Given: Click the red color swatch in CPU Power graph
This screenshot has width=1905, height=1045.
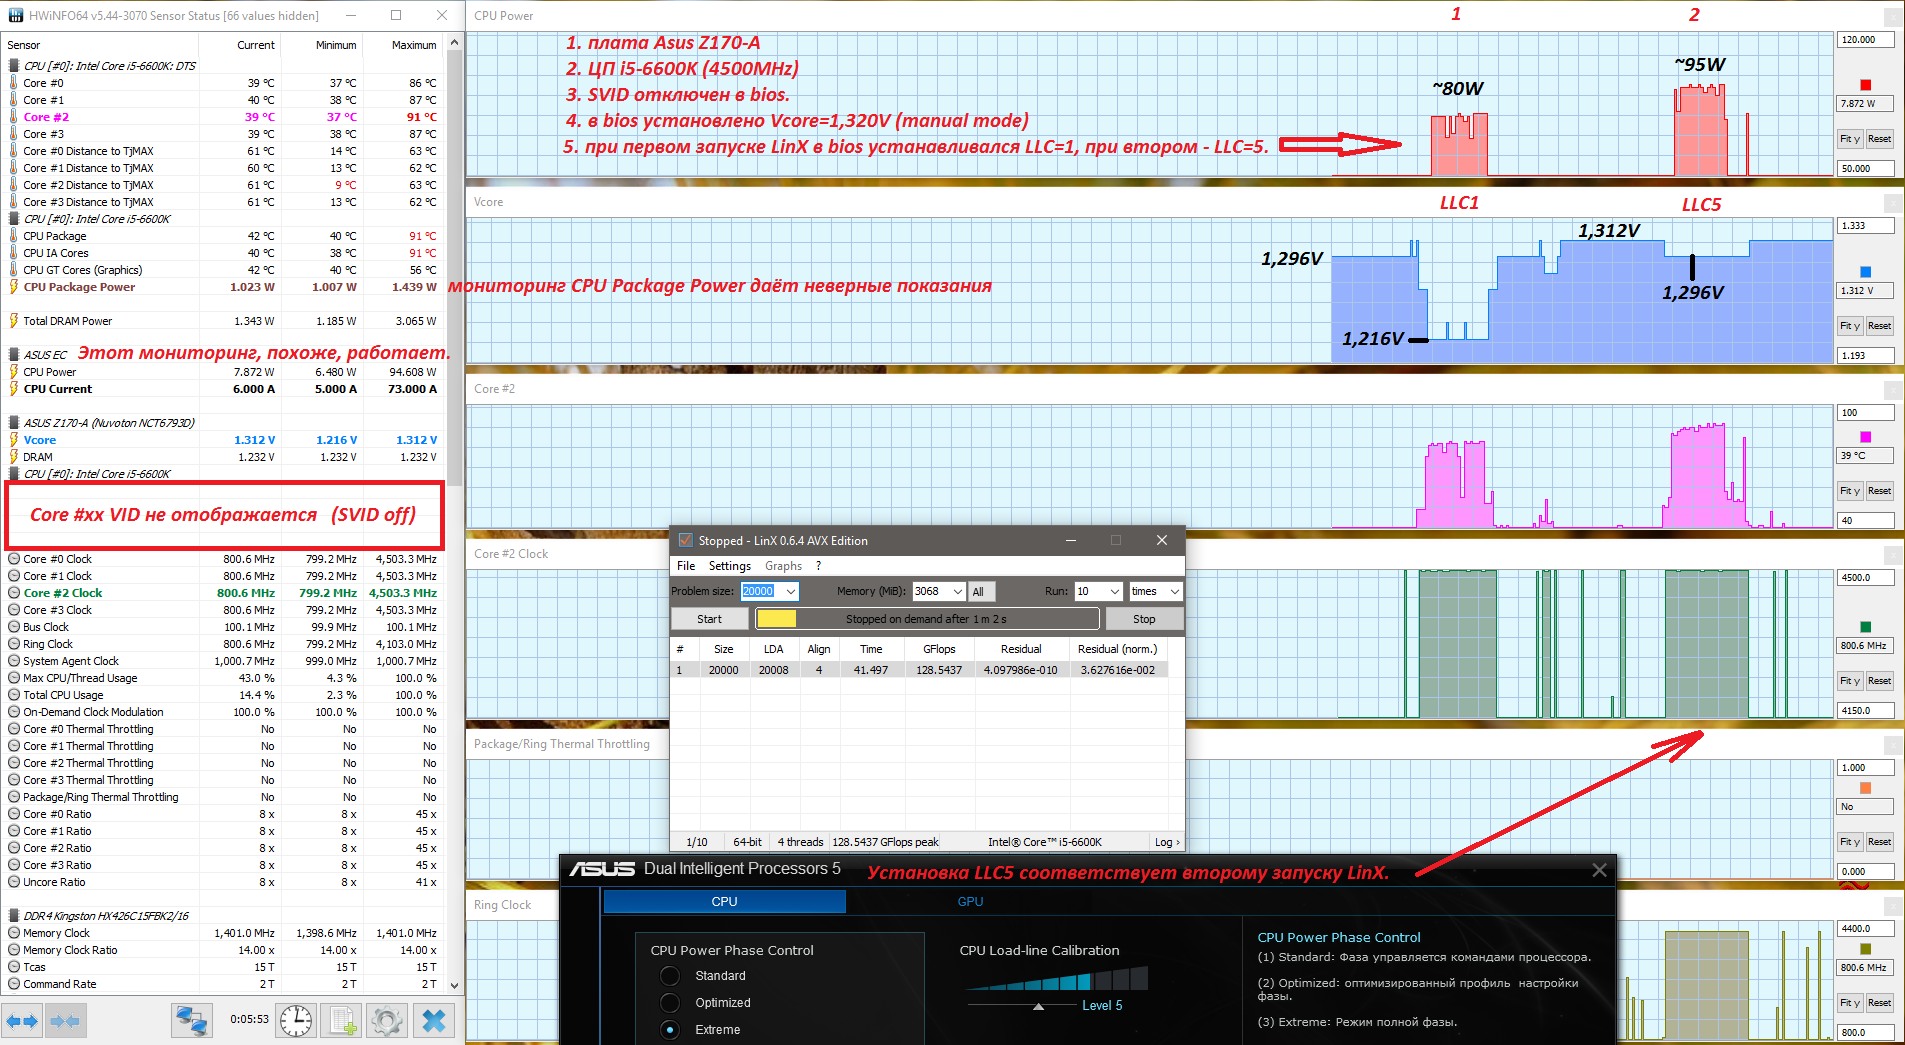Looking at the screenshot, I should point(1865,85).
